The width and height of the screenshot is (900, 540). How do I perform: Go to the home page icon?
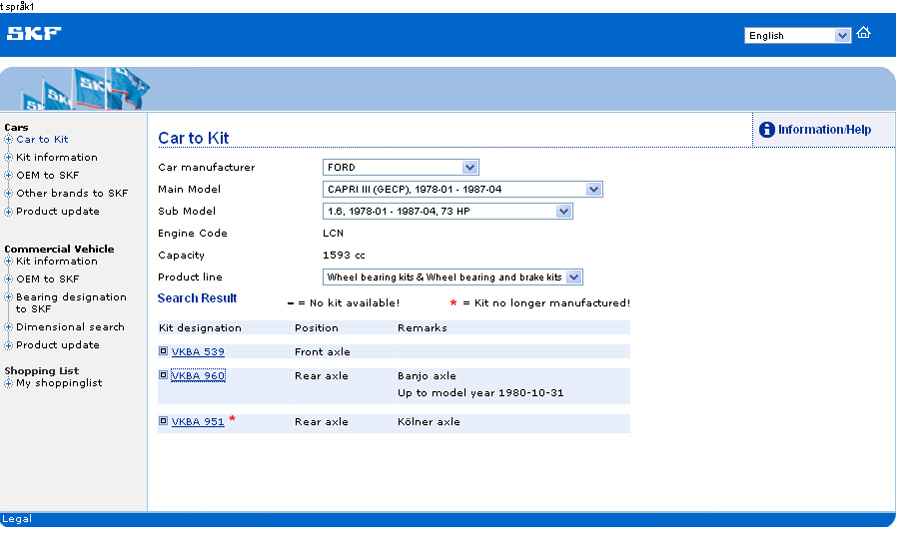[x=863, y=33]
